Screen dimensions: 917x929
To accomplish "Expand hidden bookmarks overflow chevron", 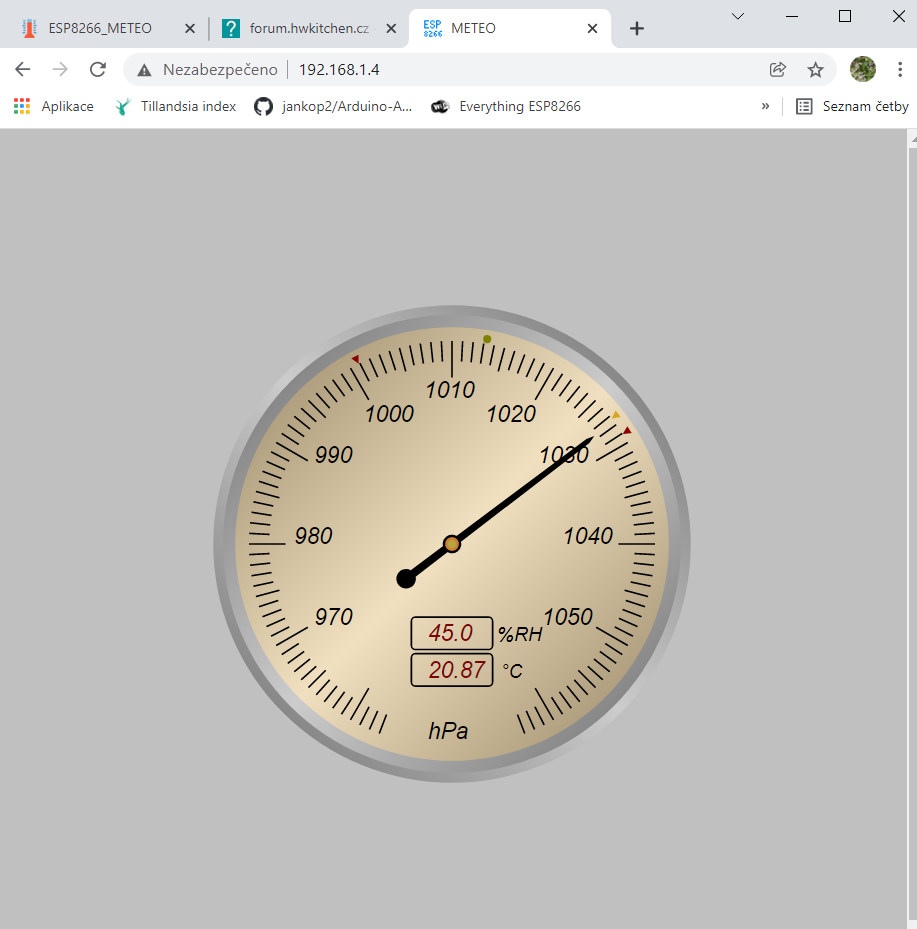I will (x=765, y=106).
